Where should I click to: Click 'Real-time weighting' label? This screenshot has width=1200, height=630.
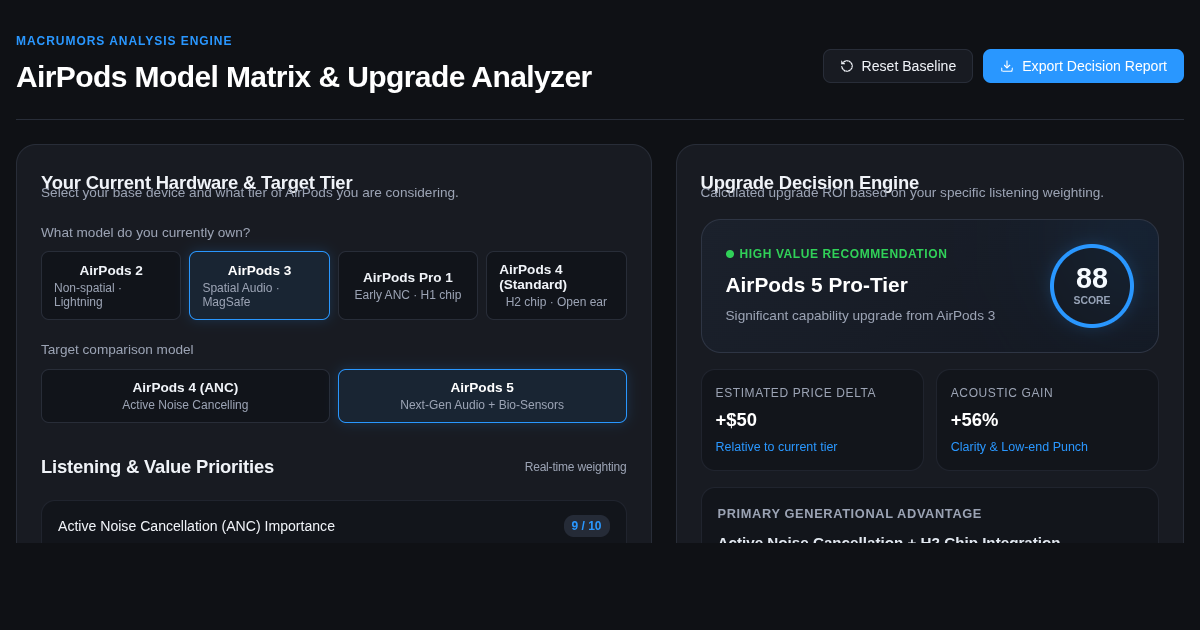[x=576, y=467]
